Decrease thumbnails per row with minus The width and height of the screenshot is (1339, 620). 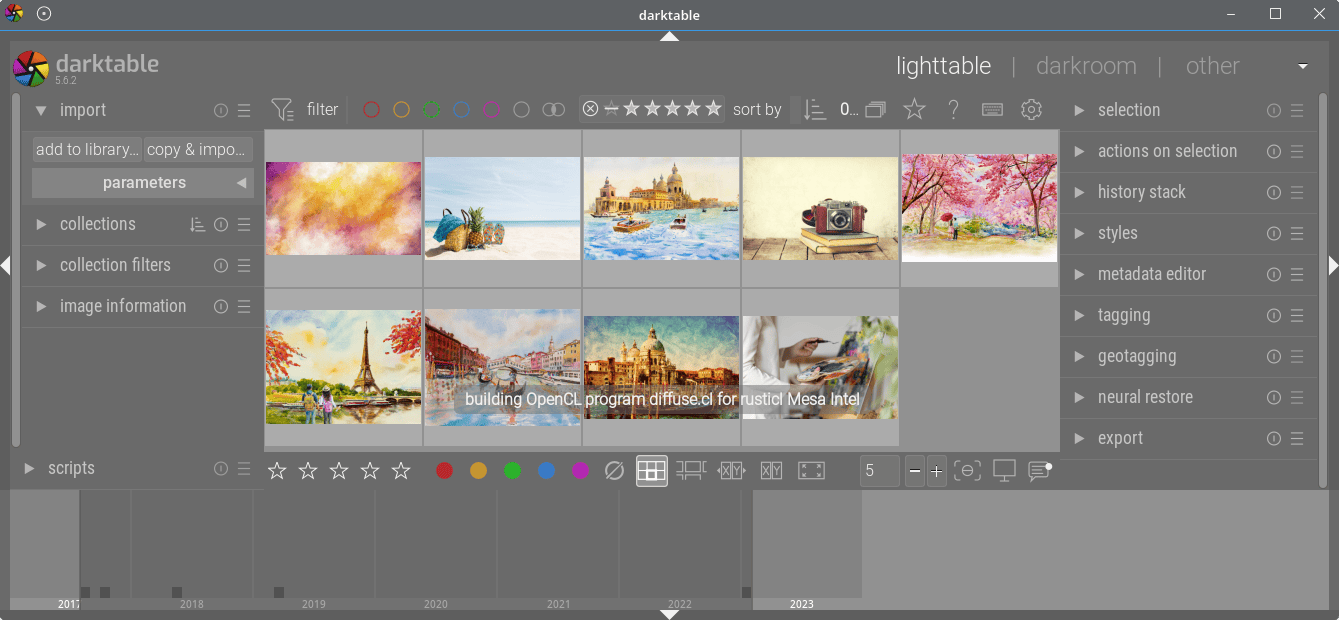pyautogui.click(x=915, y=471)
